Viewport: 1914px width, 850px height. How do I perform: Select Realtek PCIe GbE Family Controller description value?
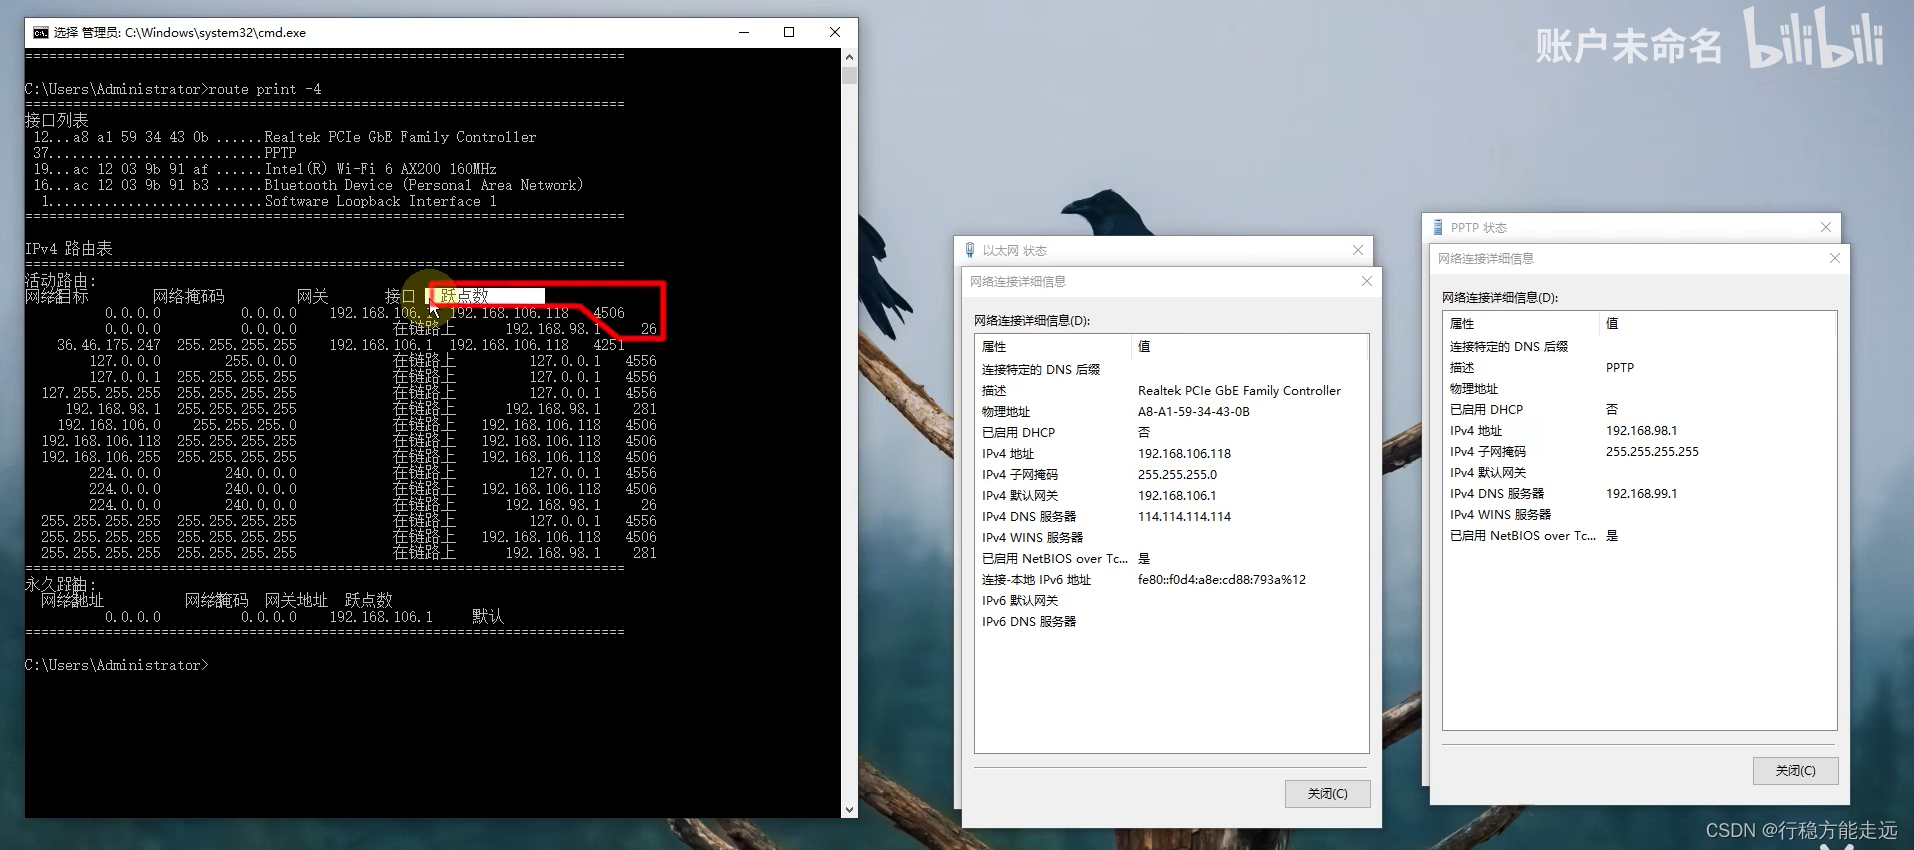coord(1239,391)
